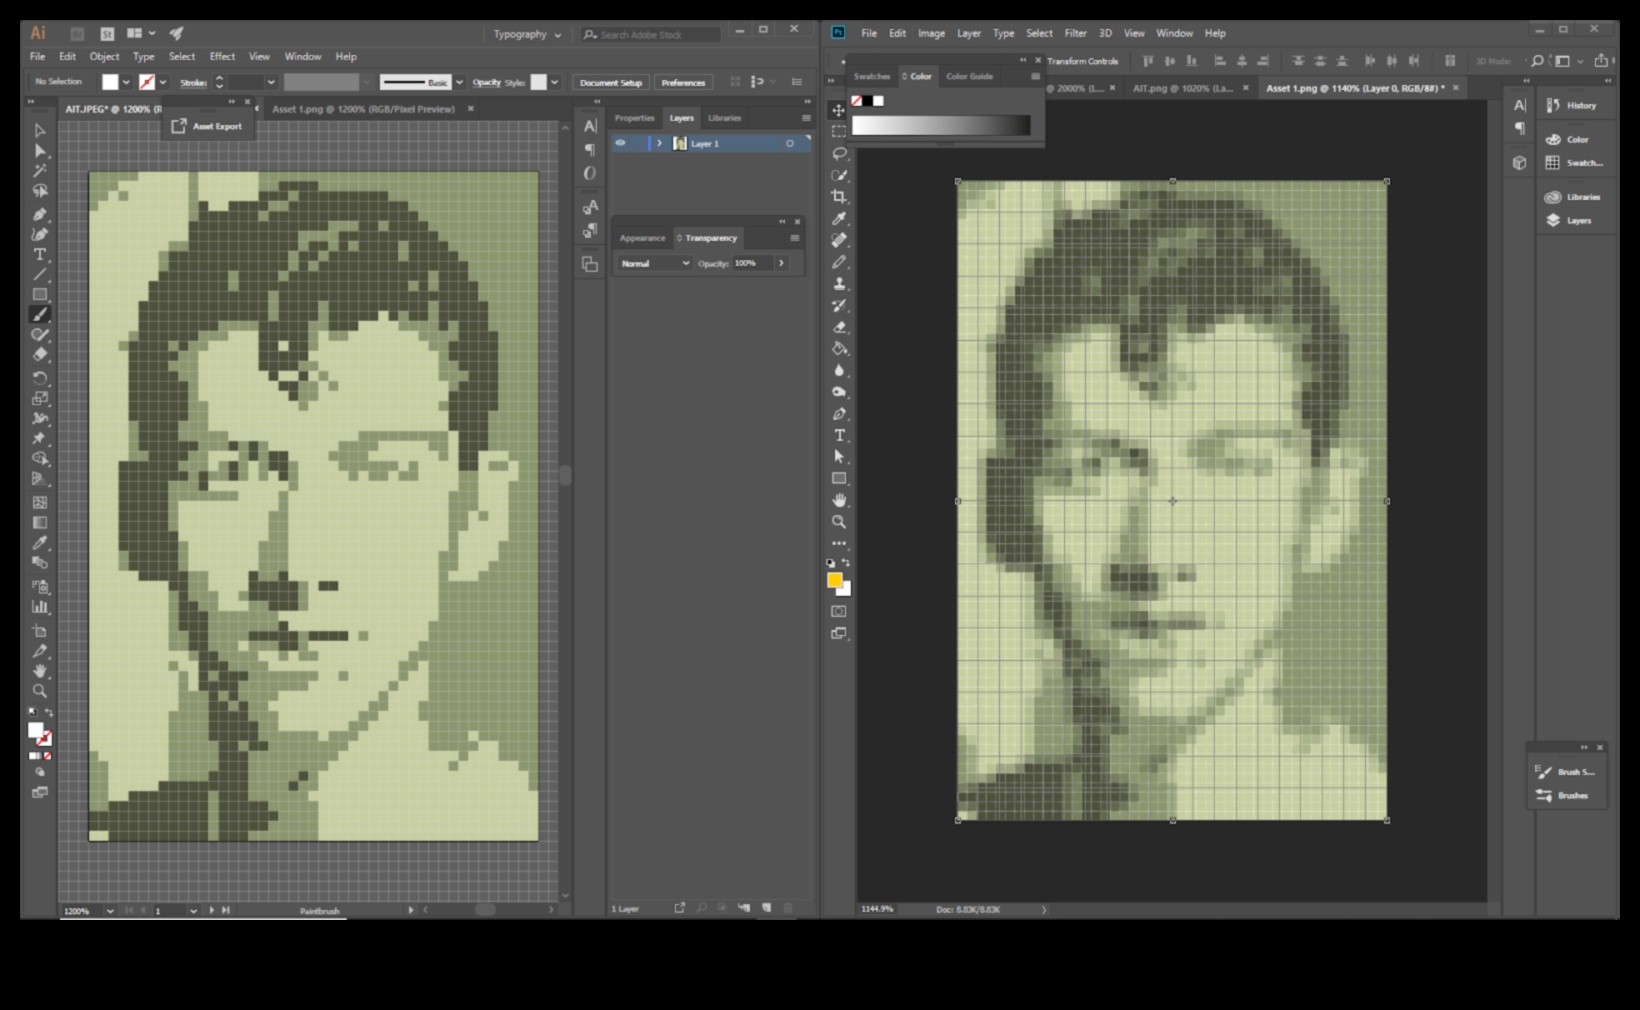This screenshot has width=1640, height=1010.
Task: Open the Filter menu in Photoshop
Action: point(1075,32)
